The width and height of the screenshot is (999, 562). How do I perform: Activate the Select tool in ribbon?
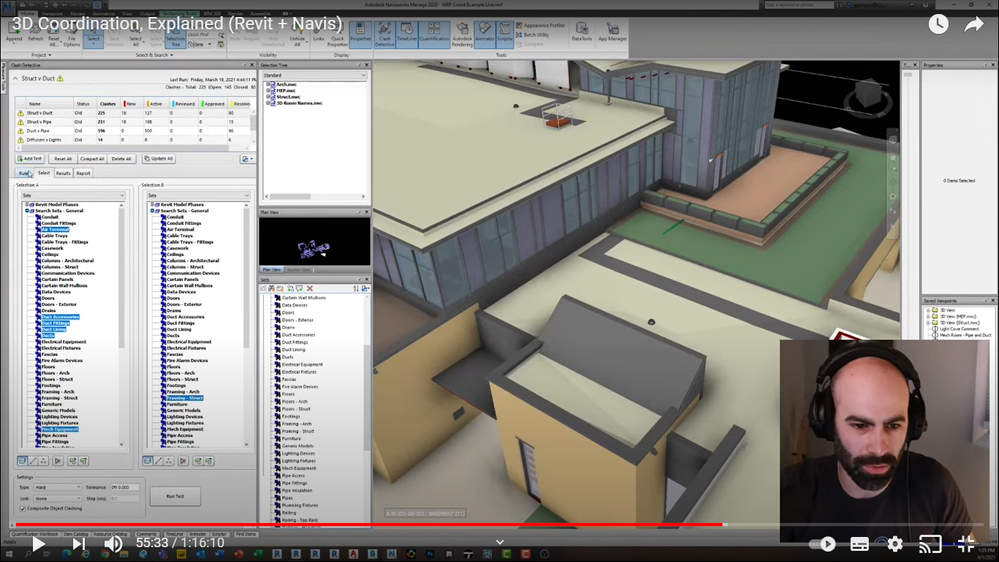point(93,32)
